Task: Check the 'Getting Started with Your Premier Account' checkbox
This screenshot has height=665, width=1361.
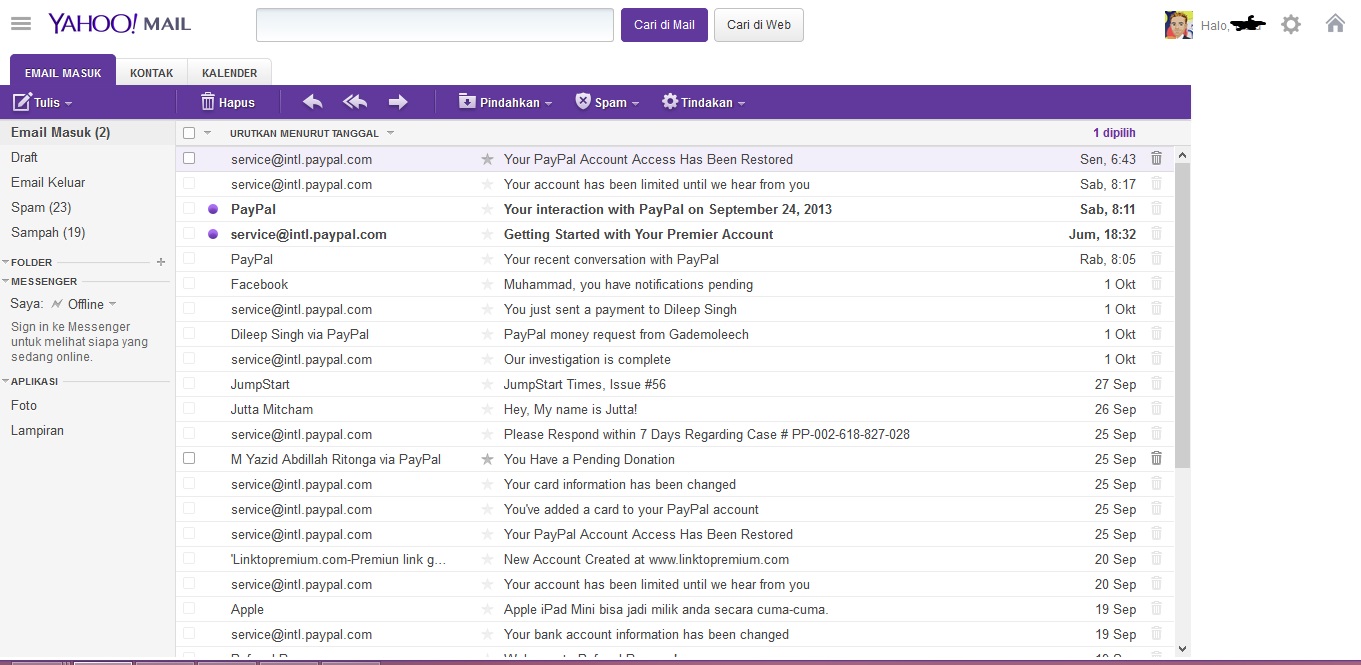Action: click(189, 233)
